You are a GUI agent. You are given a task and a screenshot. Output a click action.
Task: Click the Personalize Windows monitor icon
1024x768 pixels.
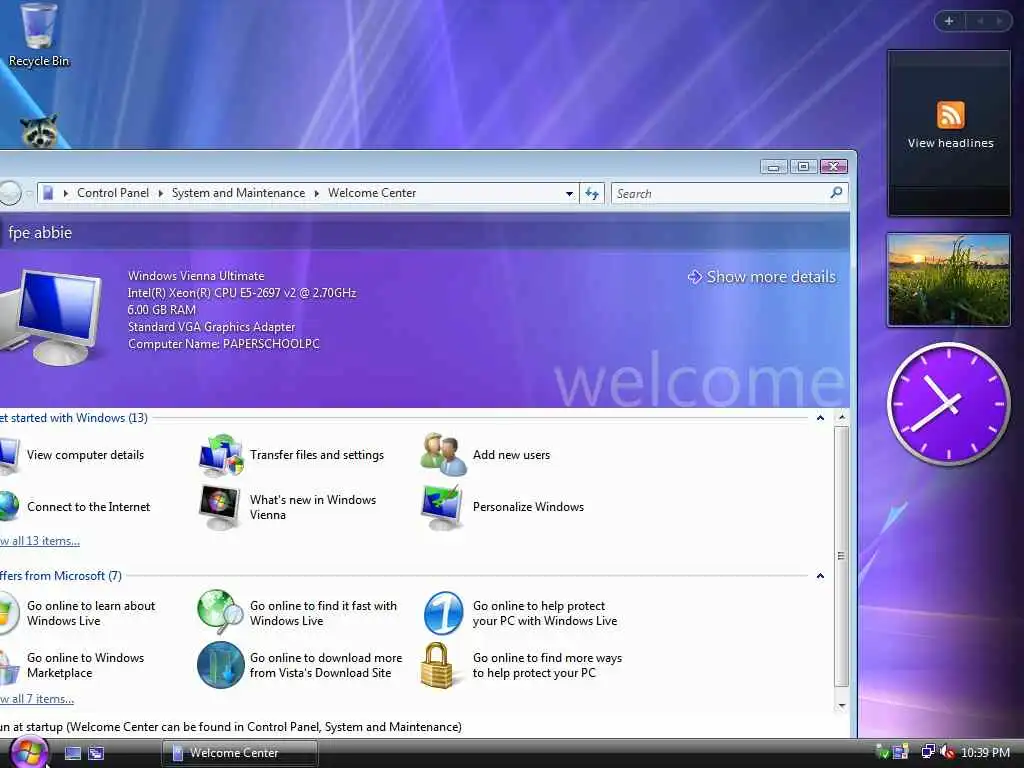point(443,507)
